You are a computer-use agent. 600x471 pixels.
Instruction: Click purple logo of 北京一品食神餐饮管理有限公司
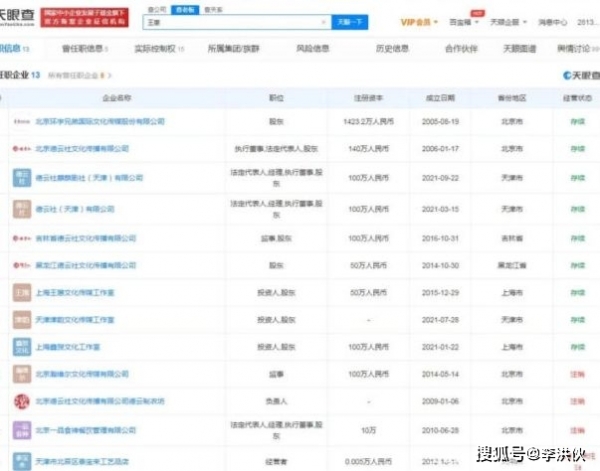22,430
